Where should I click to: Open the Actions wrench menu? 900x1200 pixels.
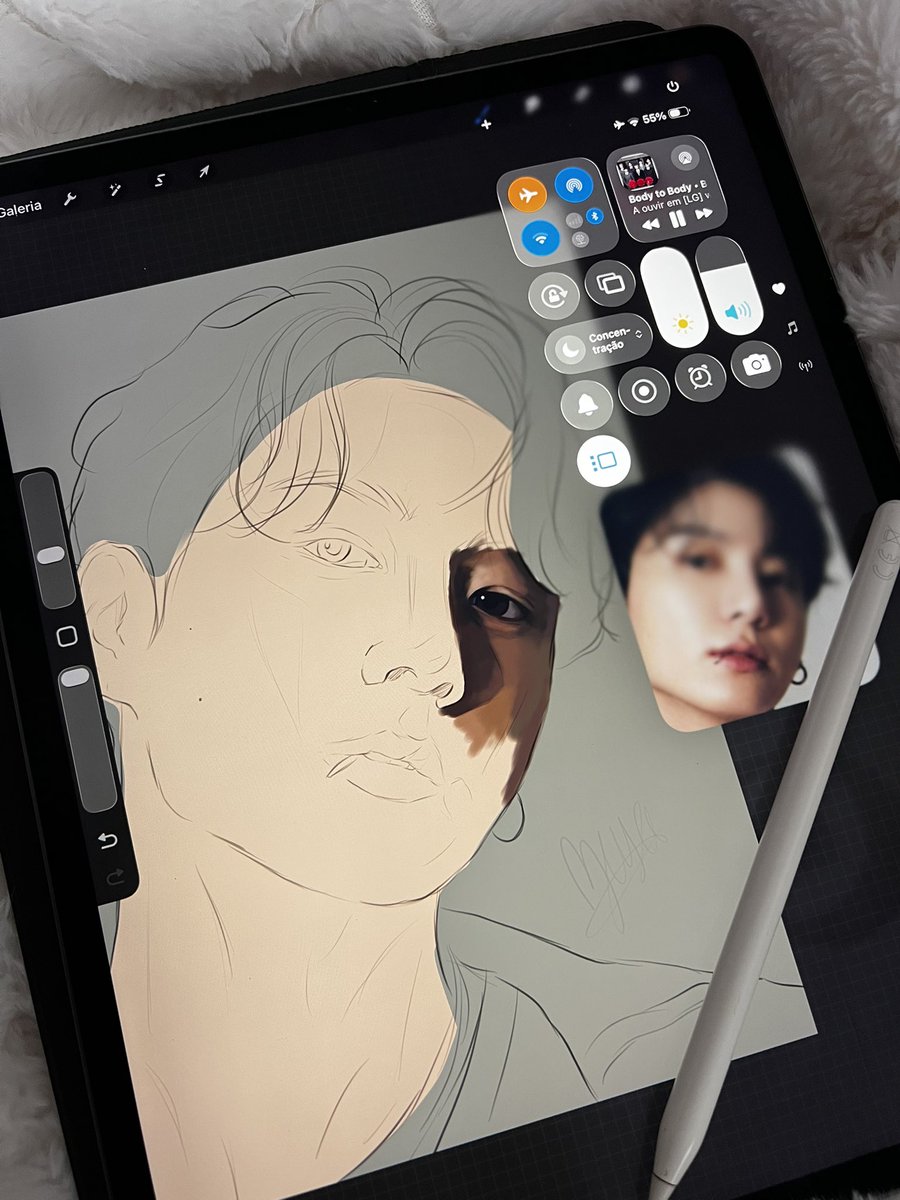click(x=70, y=198)
